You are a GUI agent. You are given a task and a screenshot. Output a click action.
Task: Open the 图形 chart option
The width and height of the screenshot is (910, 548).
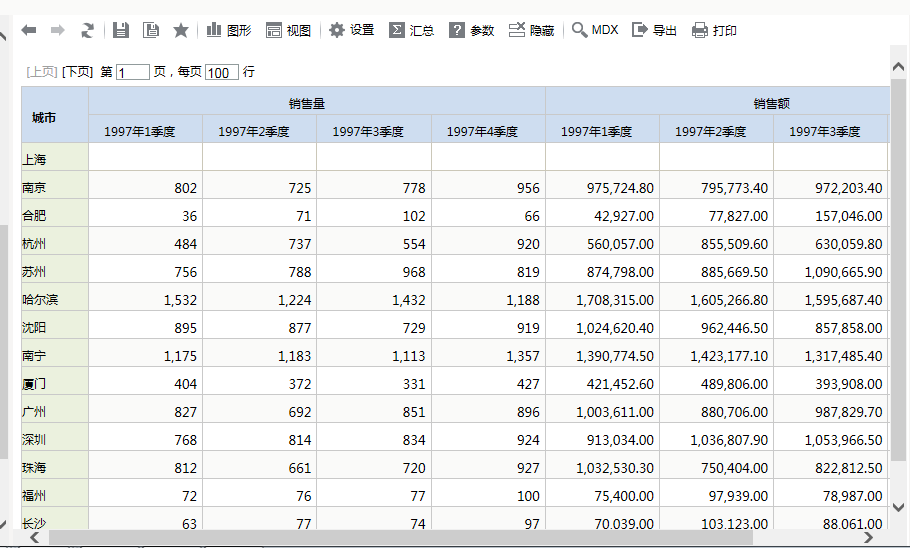pyautogui.click(x=229, y=30)
